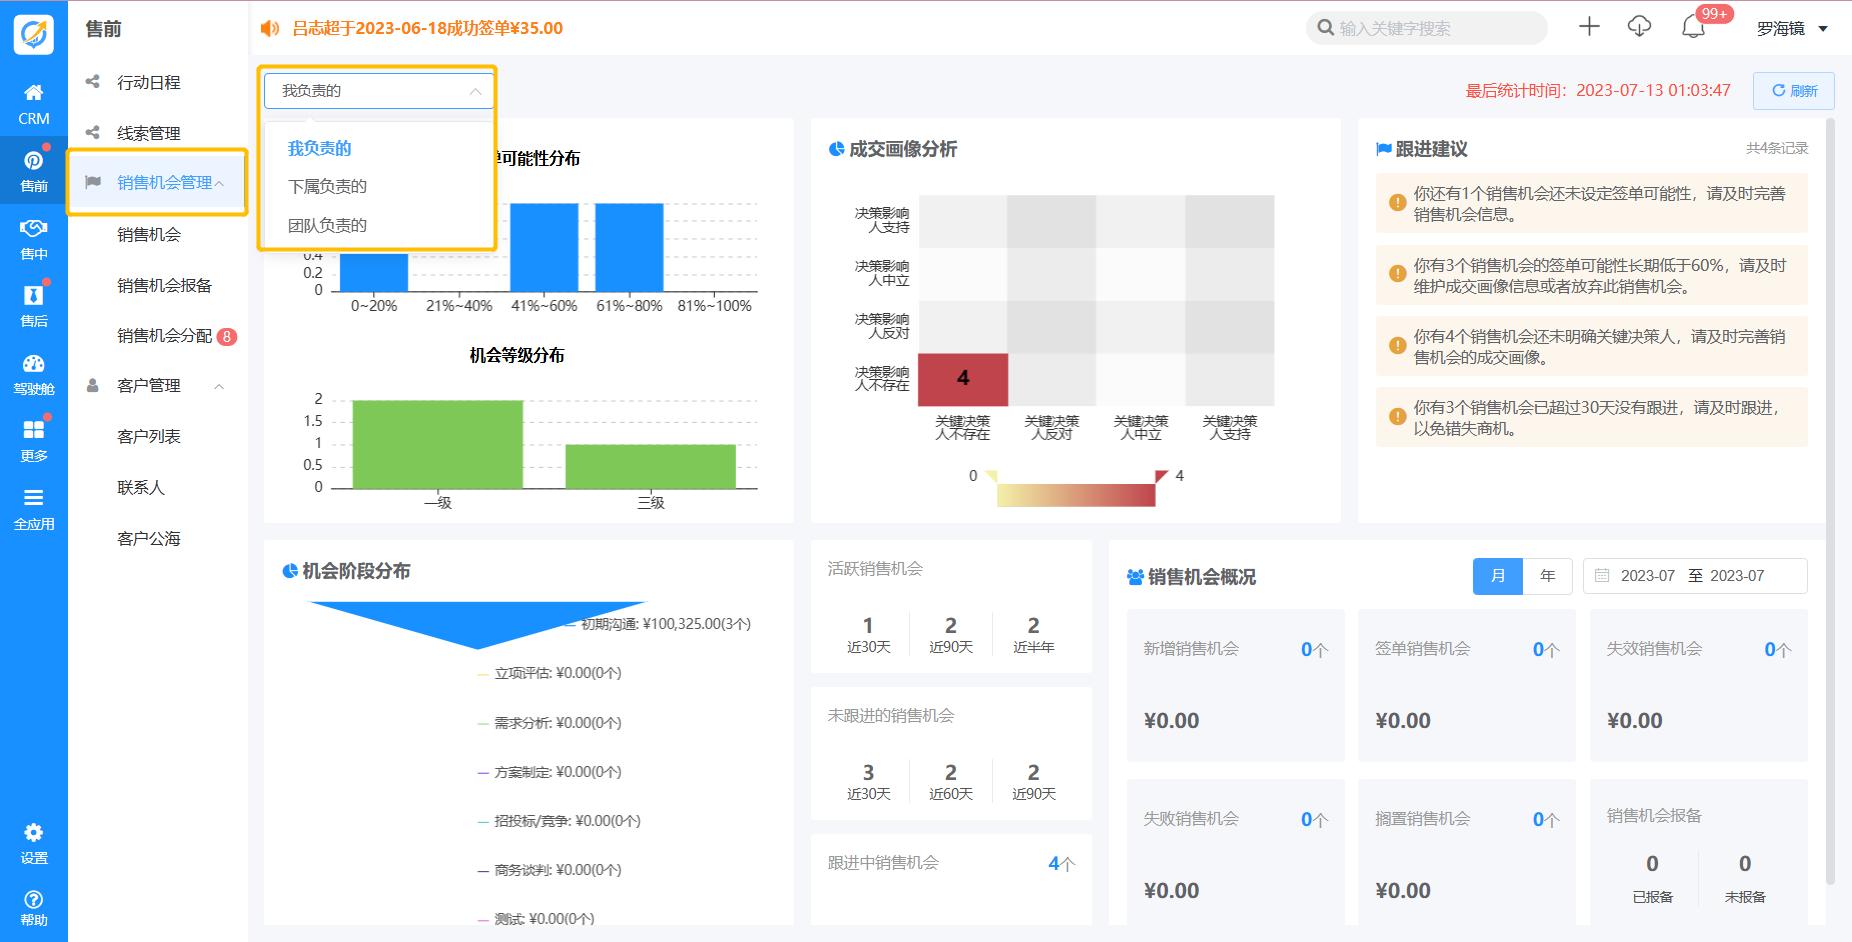The image size is (1852, 942).
Task: Click the share icon beside 行动日程
Action: click(x=93, y=82)
